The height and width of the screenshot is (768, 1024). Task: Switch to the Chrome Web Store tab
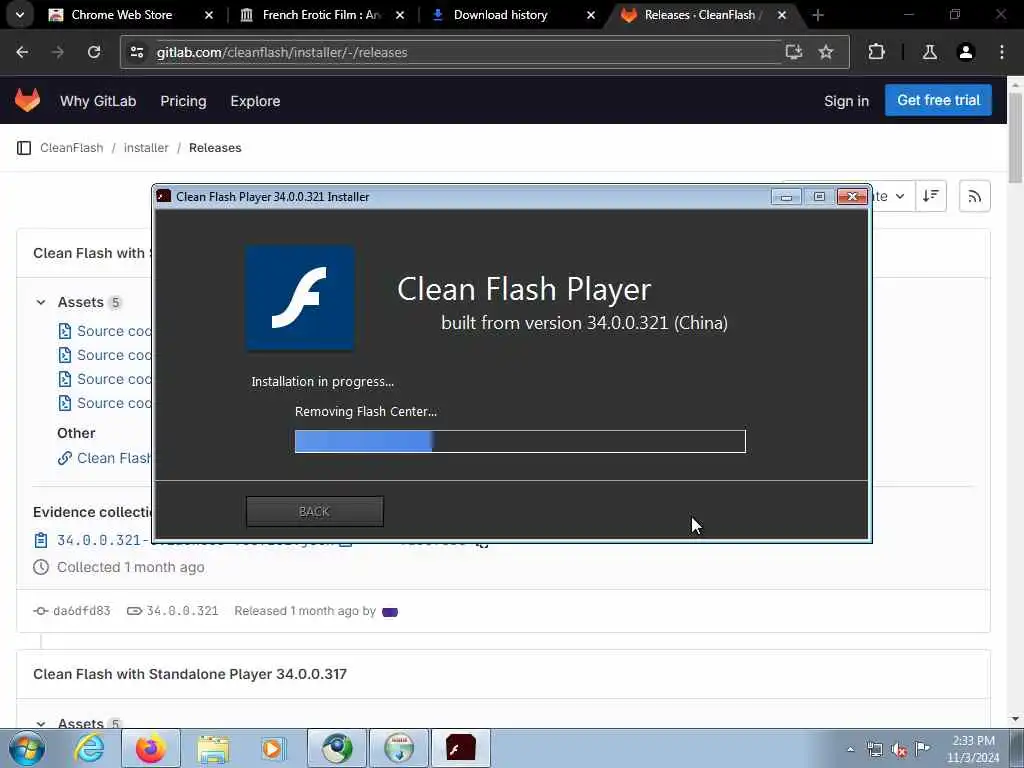coord(122,14)
